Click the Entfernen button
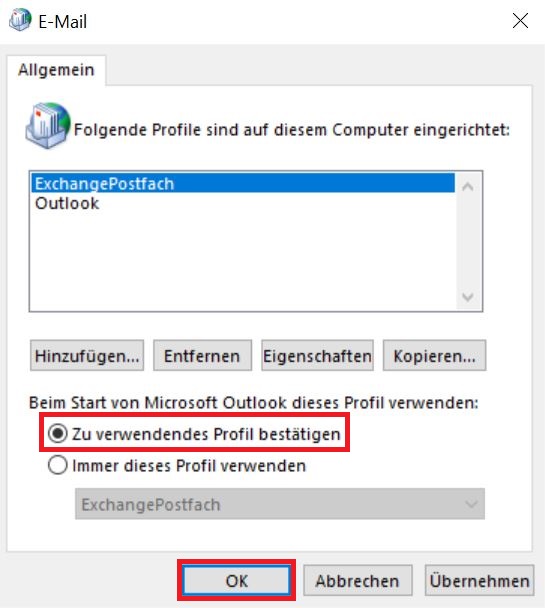 (202, 356)
